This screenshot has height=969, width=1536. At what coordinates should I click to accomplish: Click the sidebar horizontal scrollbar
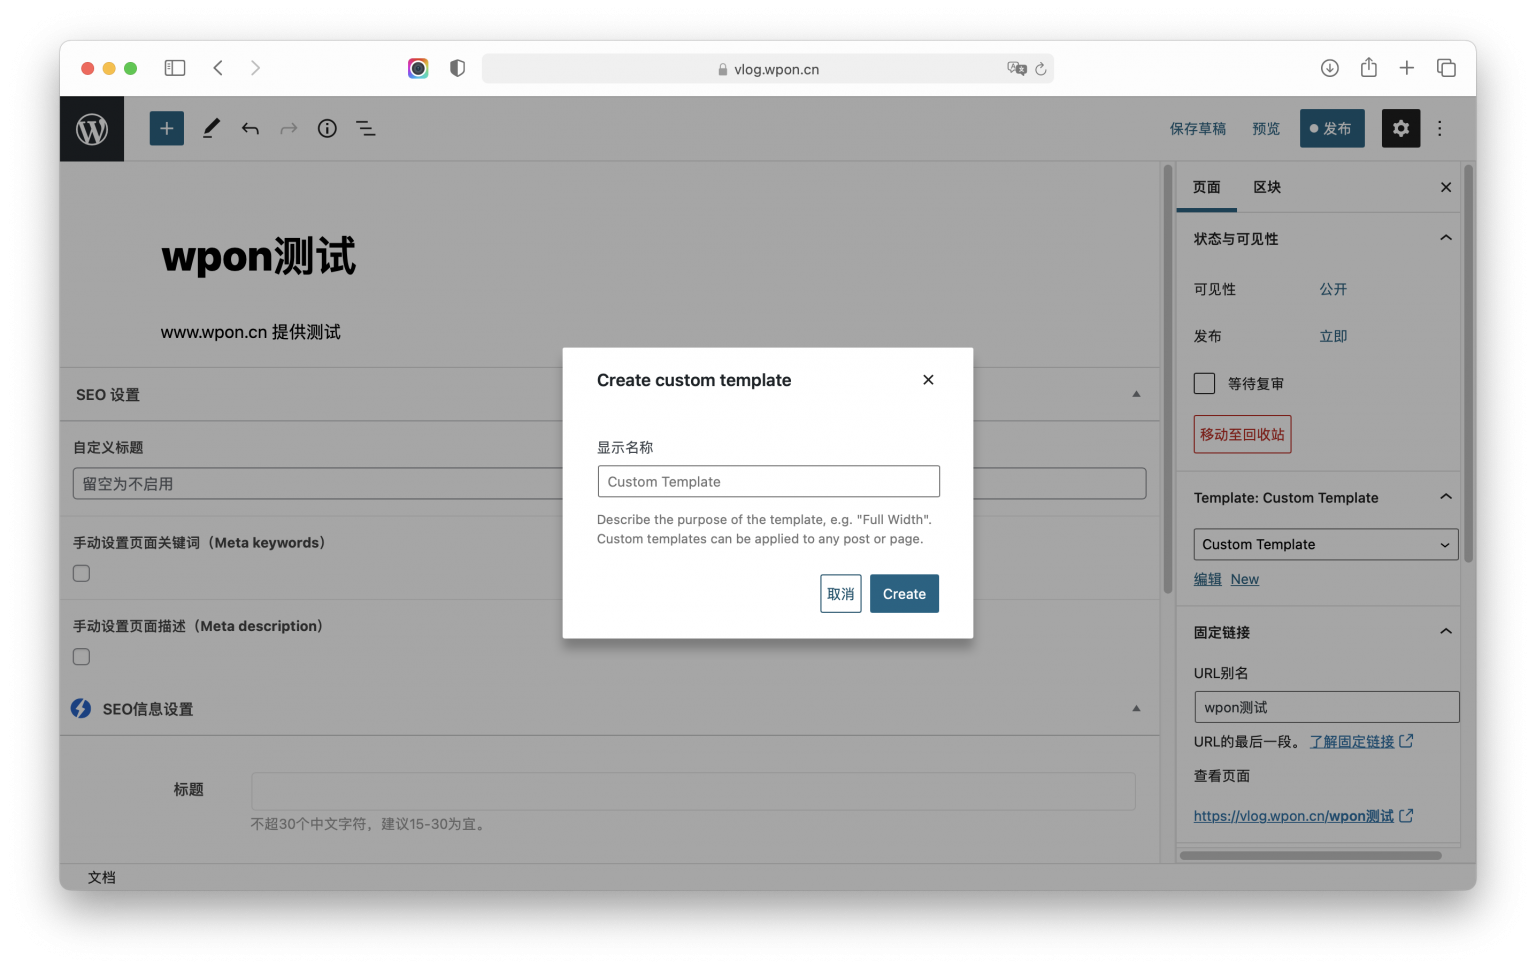pyautogui.click(x=1311, y=855)
